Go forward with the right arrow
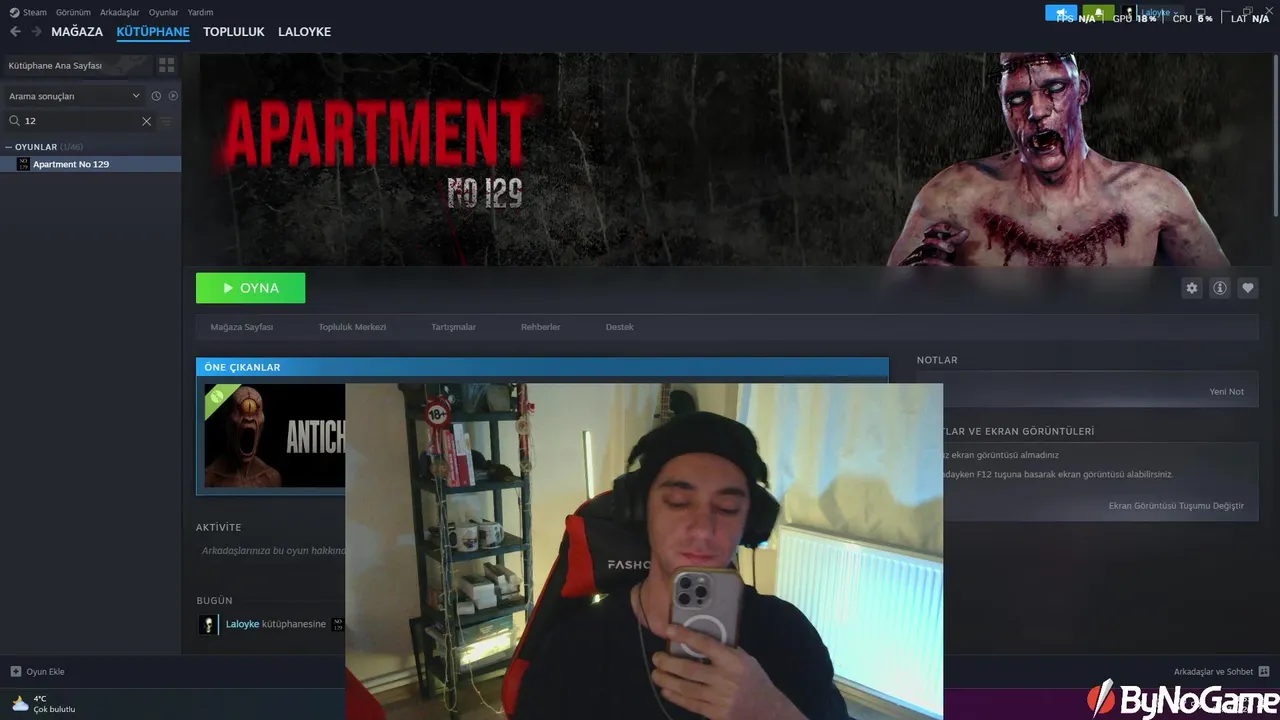The image size is (1280, 720). pyautogui.click(x=37, y=32)
